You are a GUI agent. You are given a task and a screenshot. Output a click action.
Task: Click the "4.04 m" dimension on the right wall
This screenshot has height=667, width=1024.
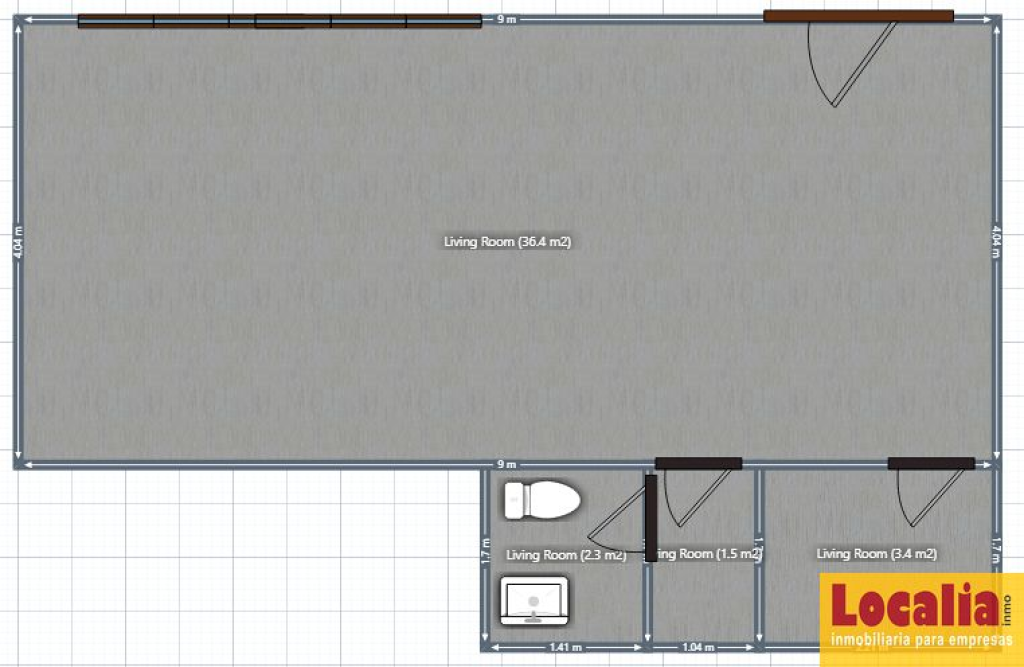point(996,242)
